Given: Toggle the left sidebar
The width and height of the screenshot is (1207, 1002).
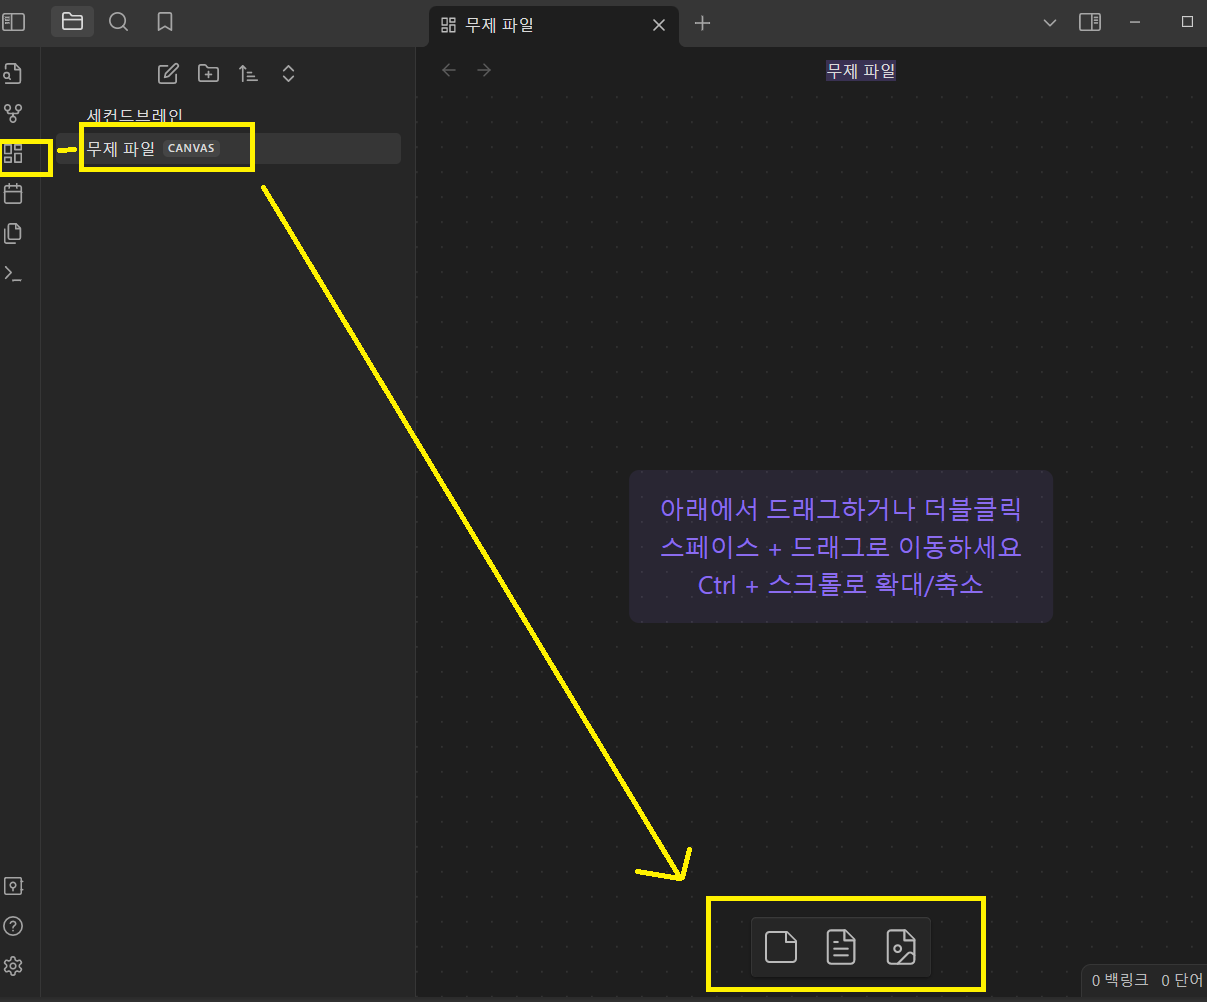Looking at the screenshot, I should 14,22.
